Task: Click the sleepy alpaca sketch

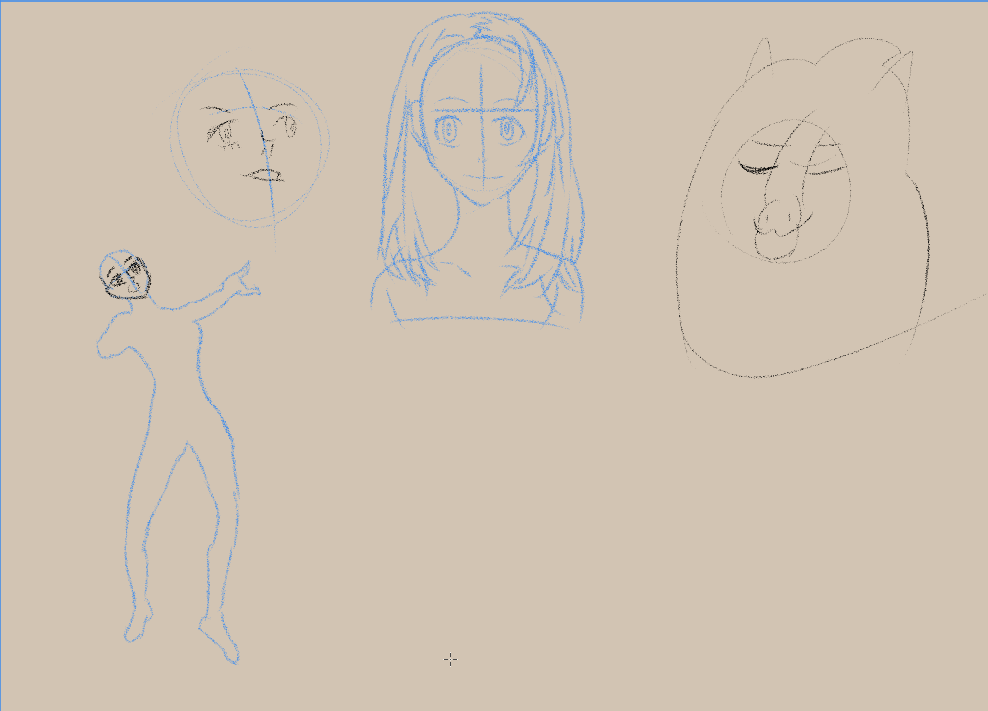Action: [803, 208]
